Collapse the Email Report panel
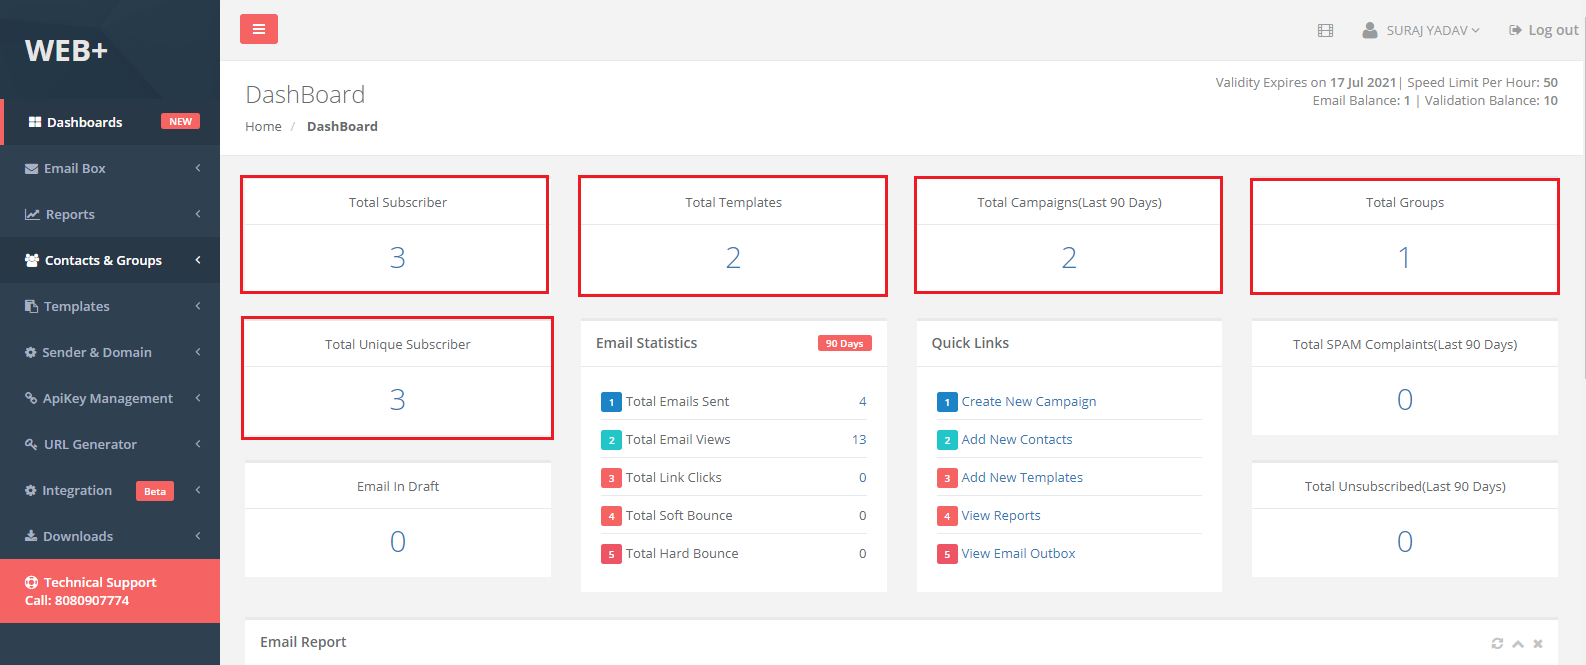 1518,643
